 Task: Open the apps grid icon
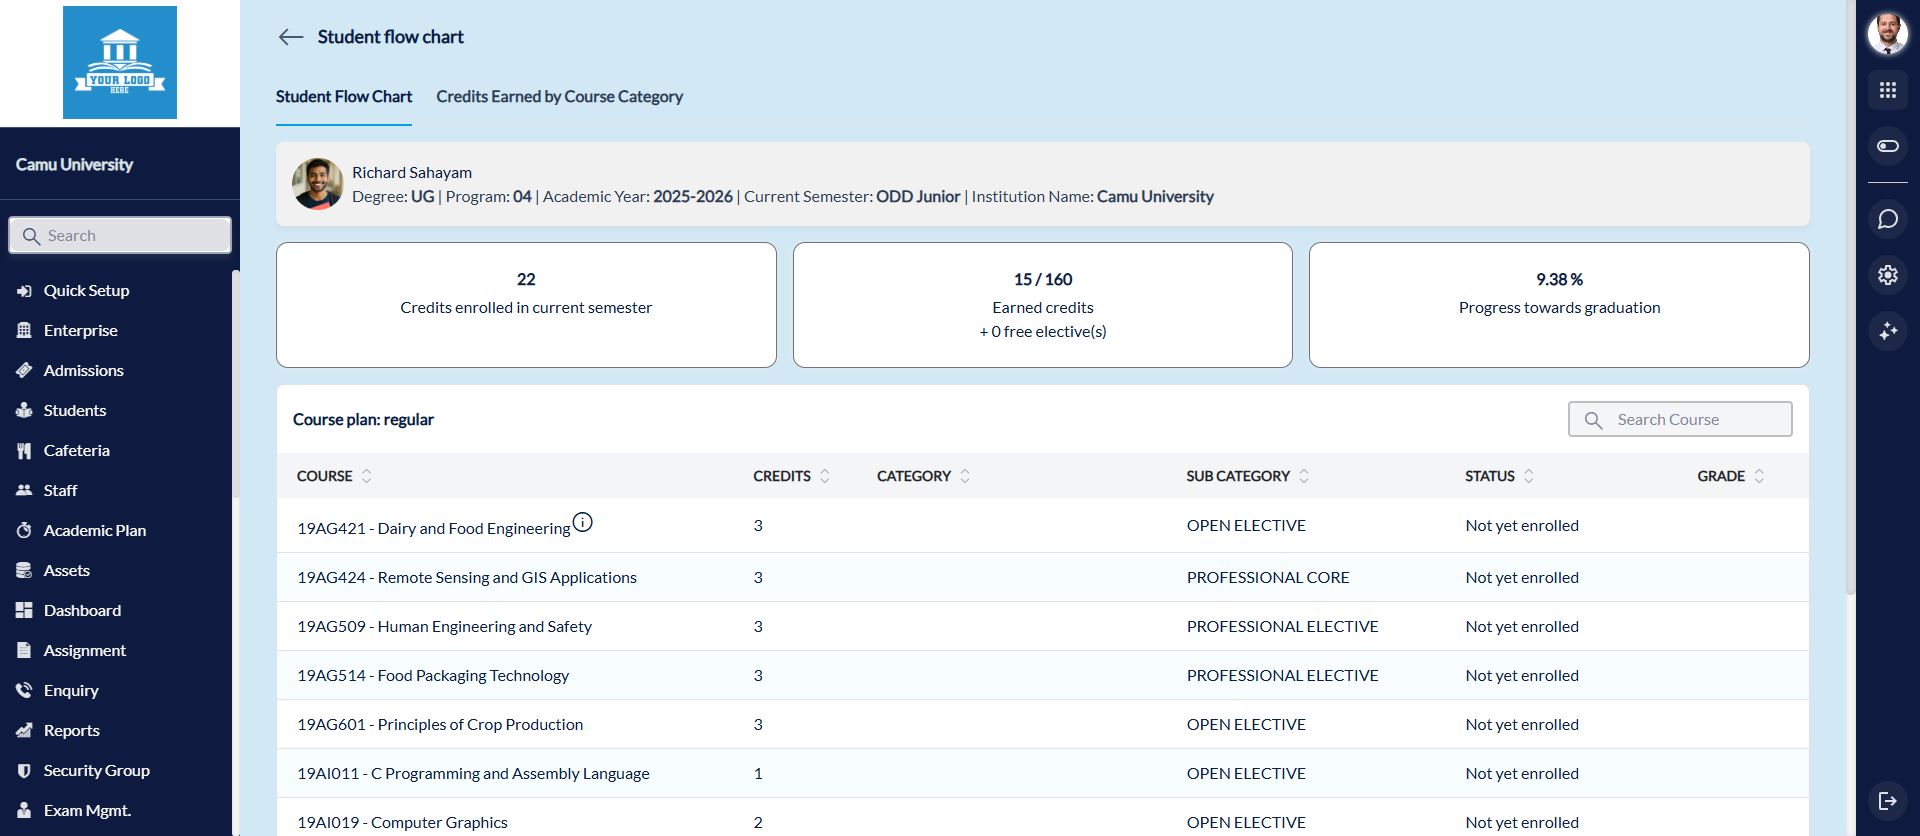[x=1887, y=91]
